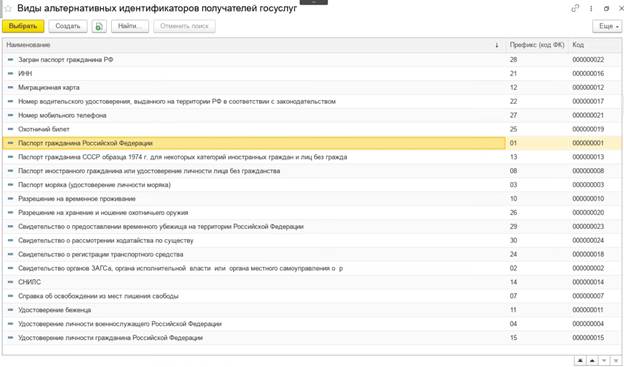624x367 pixels.
Task: Click the get-link icon in title bar
Action: click(x=575, y=8)
